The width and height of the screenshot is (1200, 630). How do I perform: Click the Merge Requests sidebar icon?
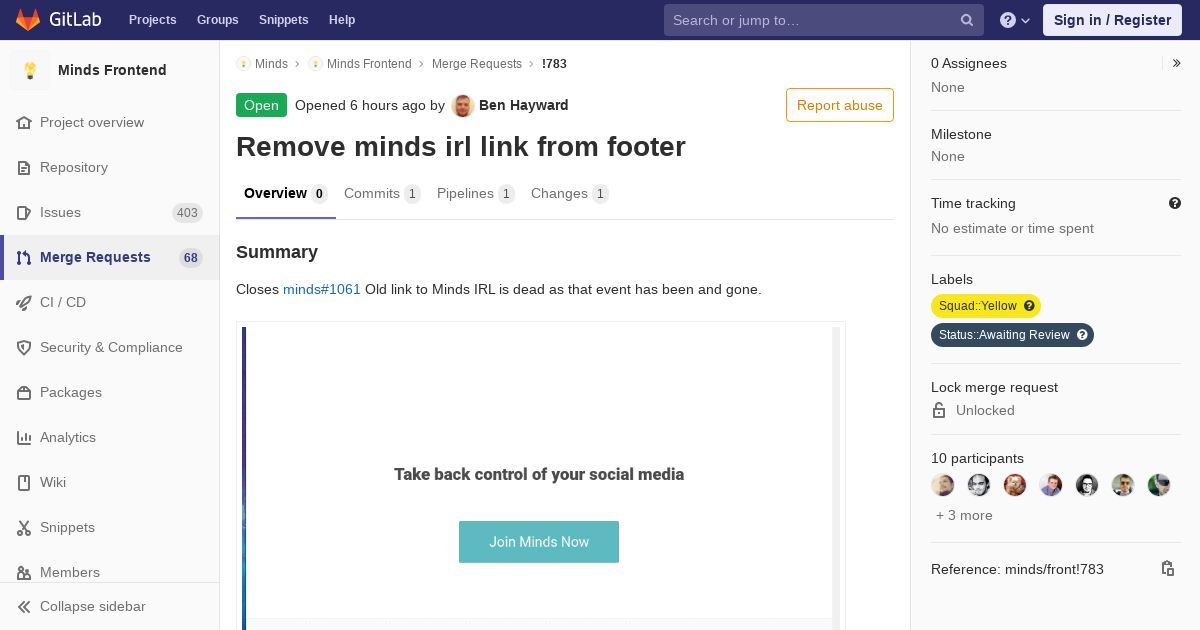click(24, 258)
